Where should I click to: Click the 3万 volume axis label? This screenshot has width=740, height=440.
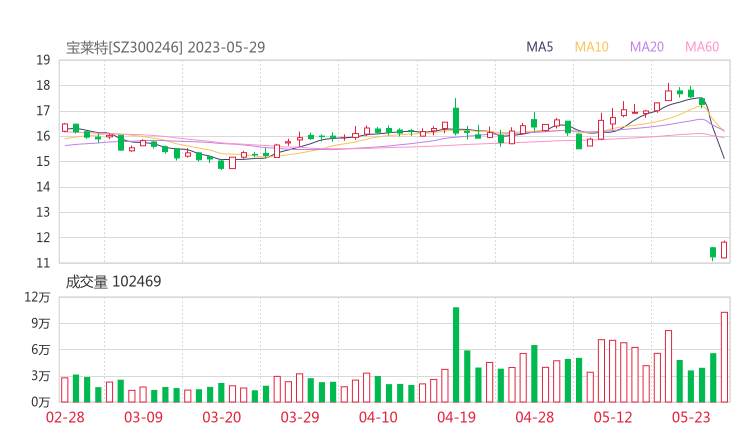click(x=41, y=376)
